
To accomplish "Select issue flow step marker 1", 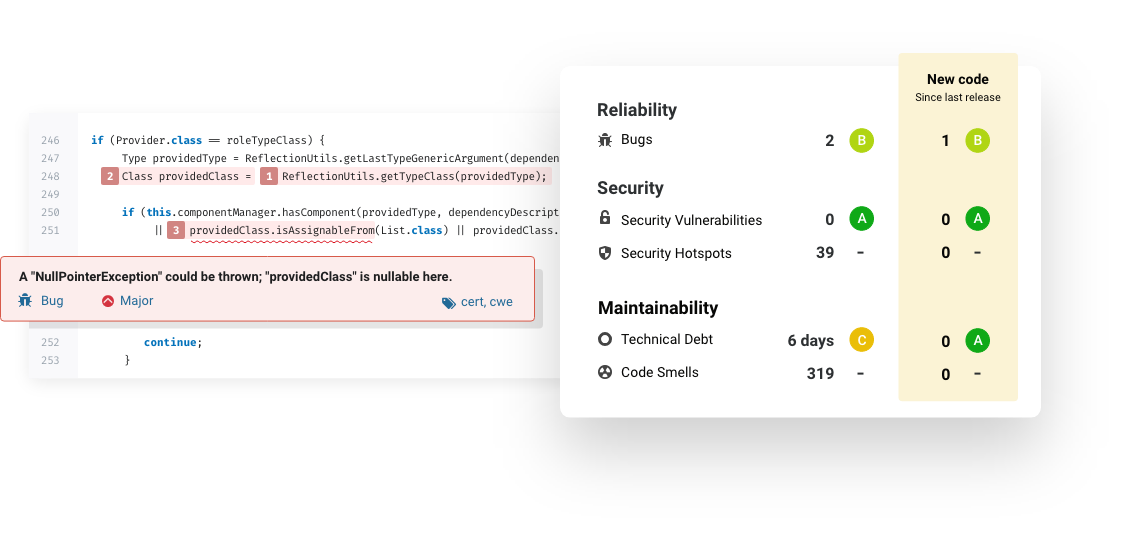I will click(x=268, y=177).
